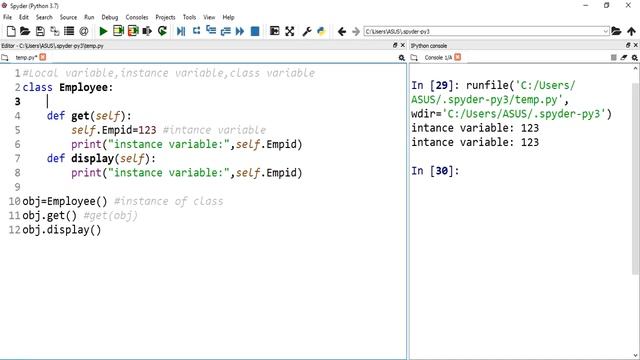Maximize the current pane

(x=275, y=31)
